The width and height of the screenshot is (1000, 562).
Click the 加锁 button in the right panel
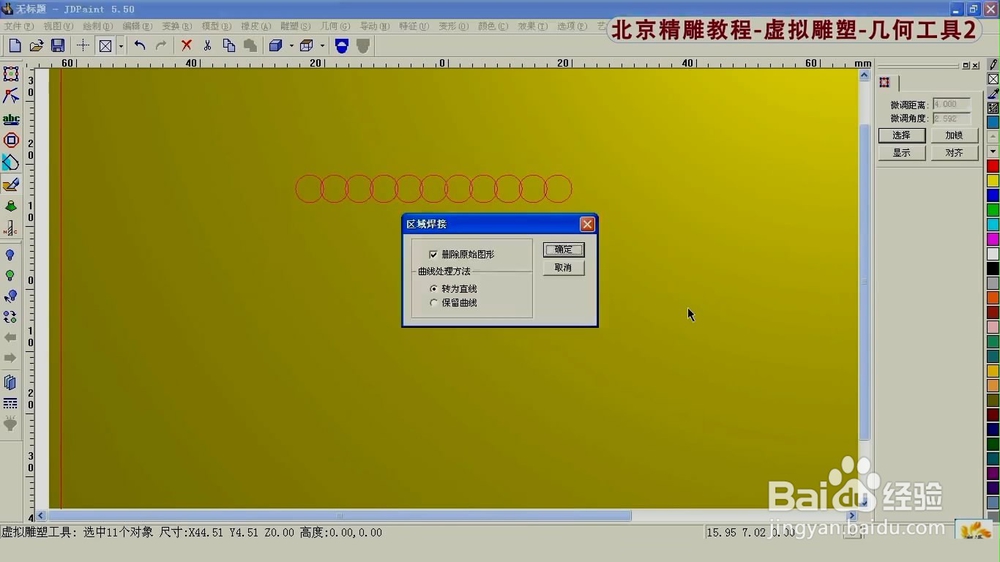[x=954, y=135]
